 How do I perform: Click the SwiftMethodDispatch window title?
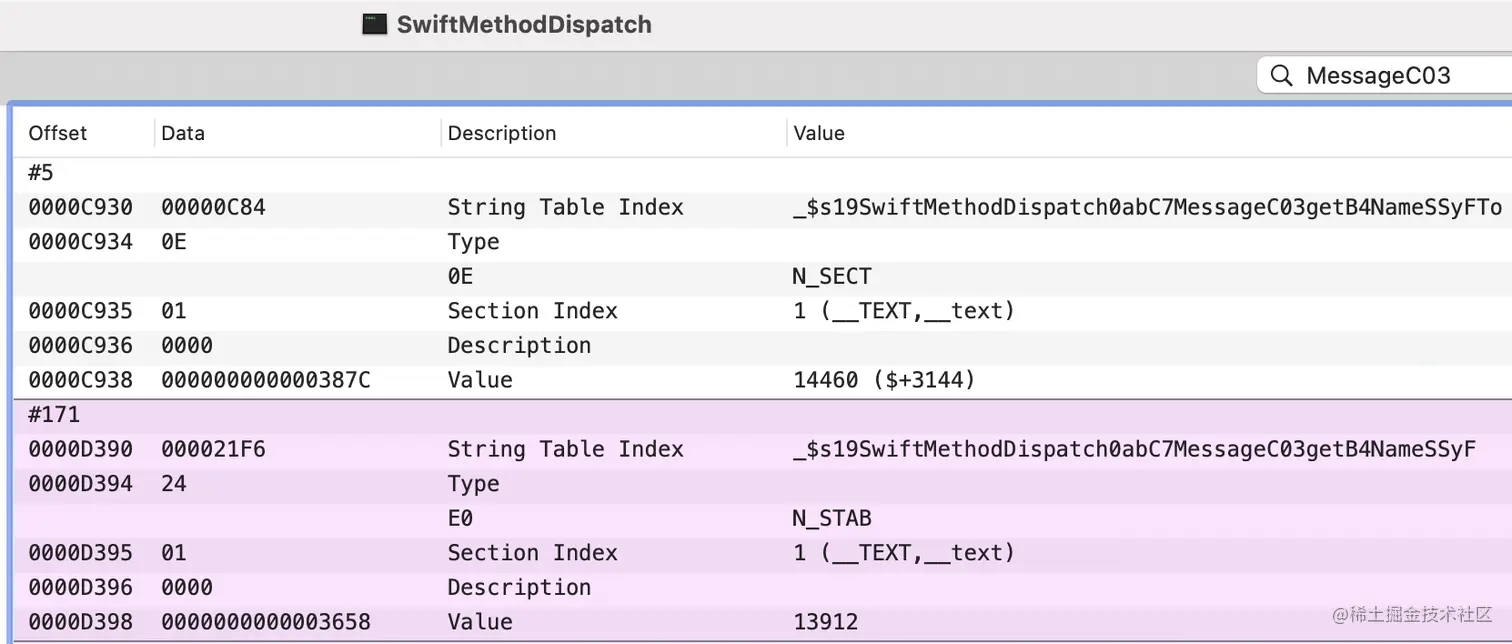coord(523,25)
